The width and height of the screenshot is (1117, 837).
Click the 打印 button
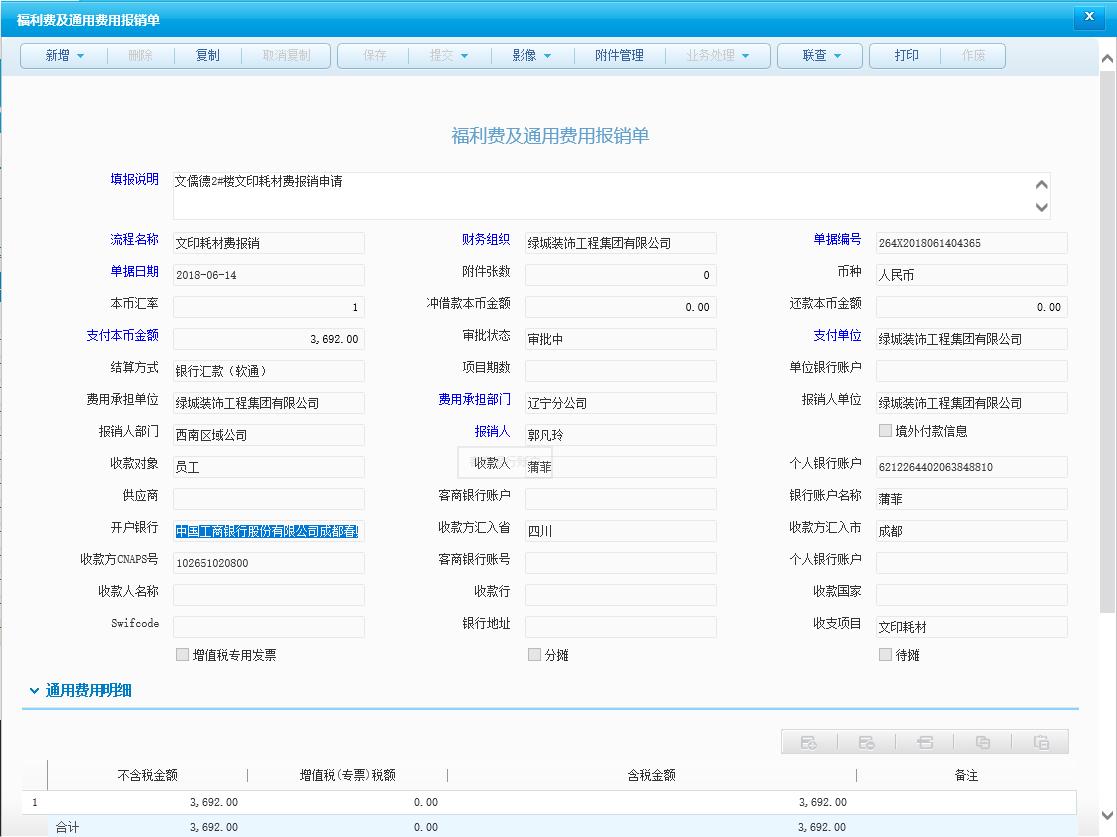pyautogui.click(x=907, y=56)
